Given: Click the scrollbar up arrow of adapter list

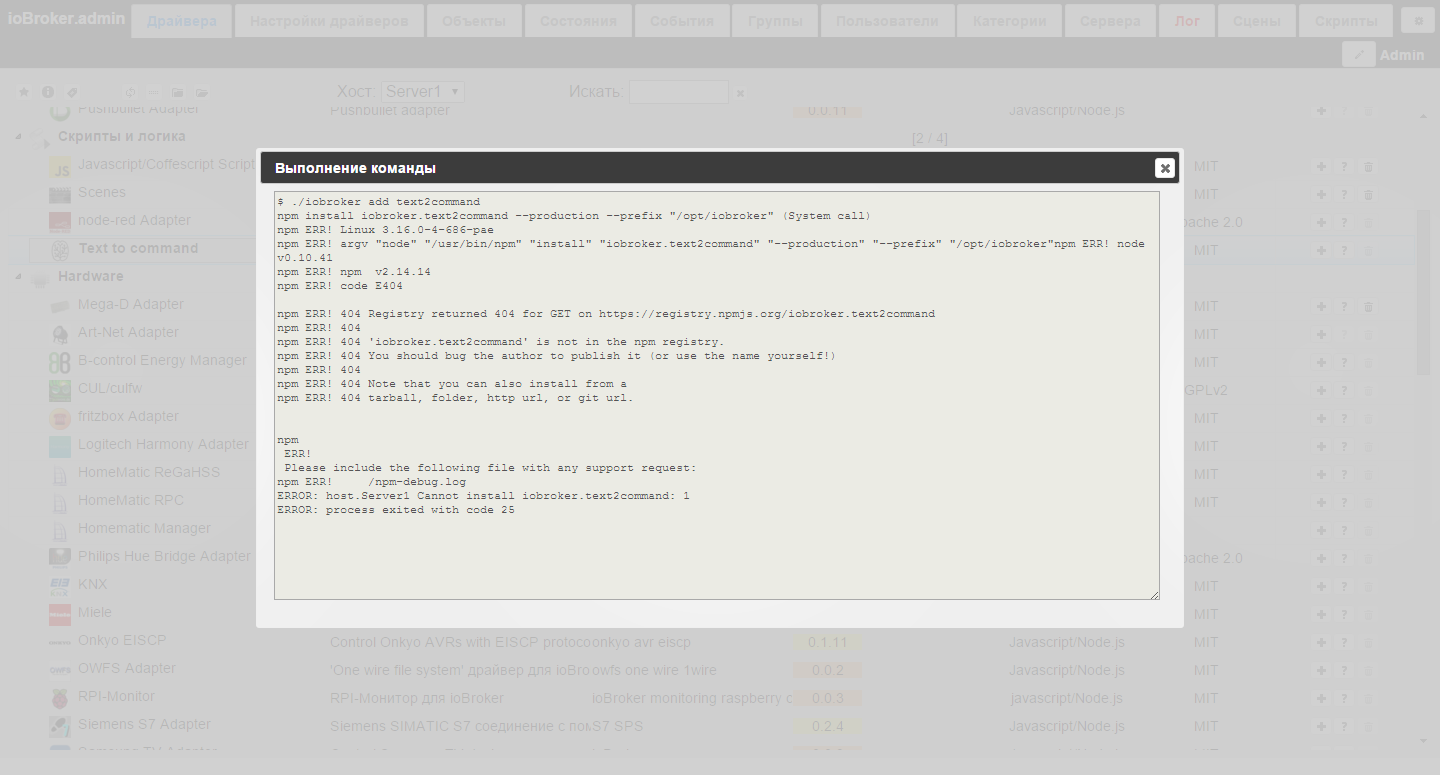Looking at the screenshot, I should 1423,117.
